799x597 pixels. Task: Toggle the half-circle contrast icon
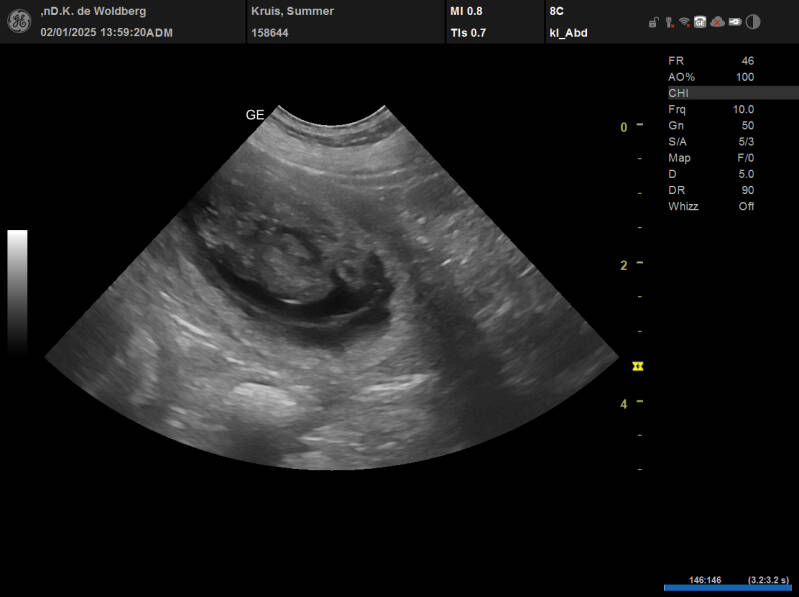(753, 22)
